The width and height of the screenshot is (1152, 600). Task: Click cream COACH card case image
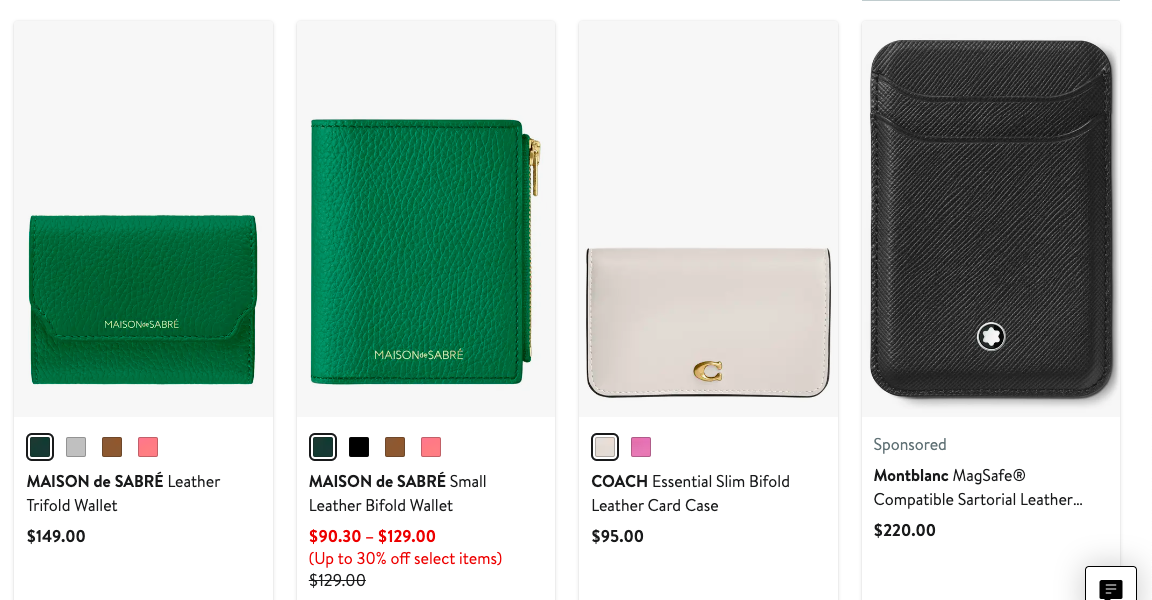pos(708,321)
